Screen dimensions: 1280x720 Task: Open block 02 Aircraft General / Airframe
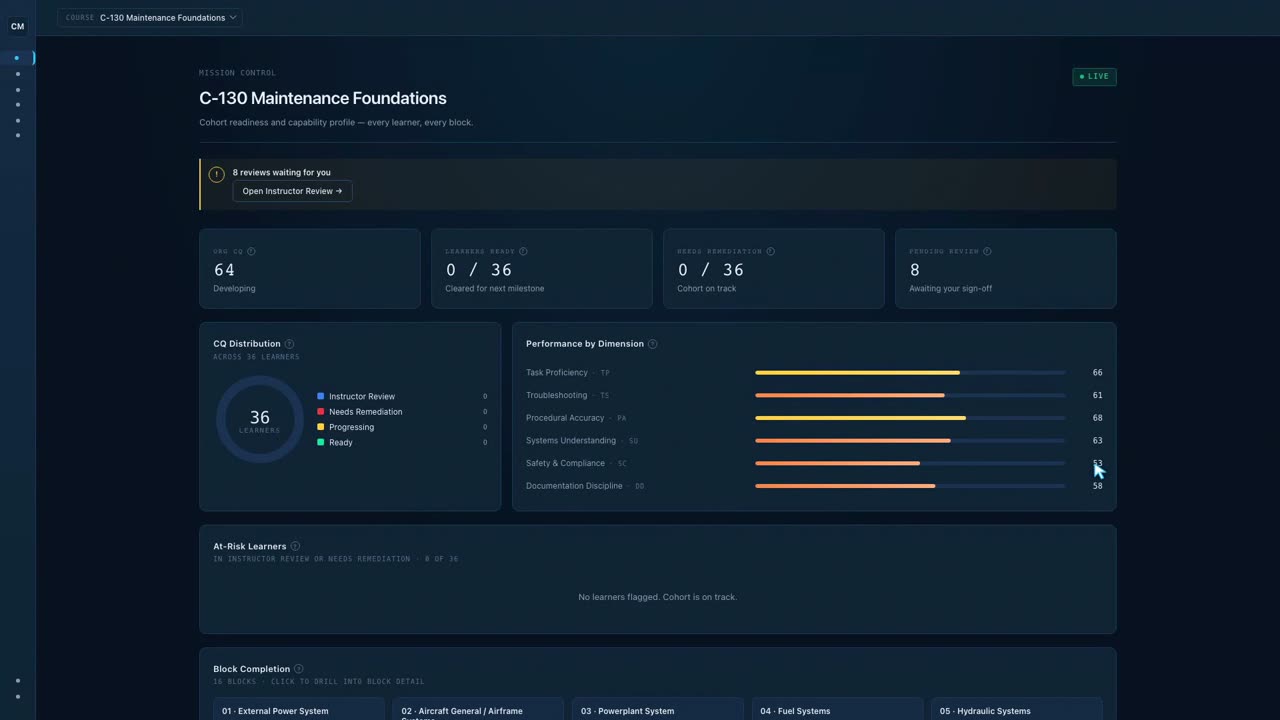point(478,710)
